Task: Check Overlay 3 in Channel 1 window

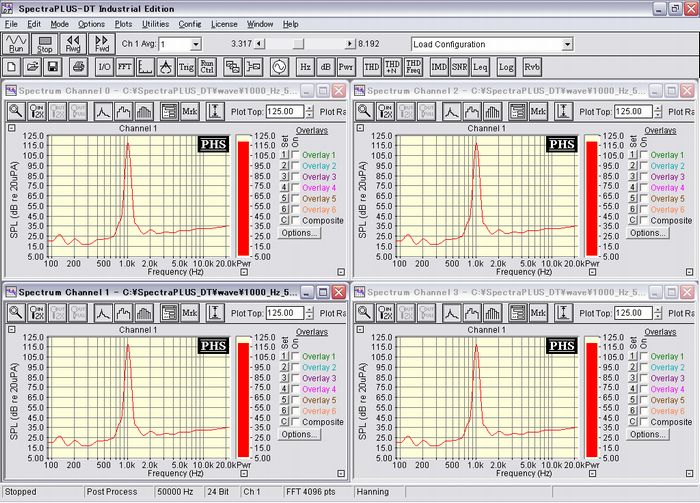Action: coord(293,379)
